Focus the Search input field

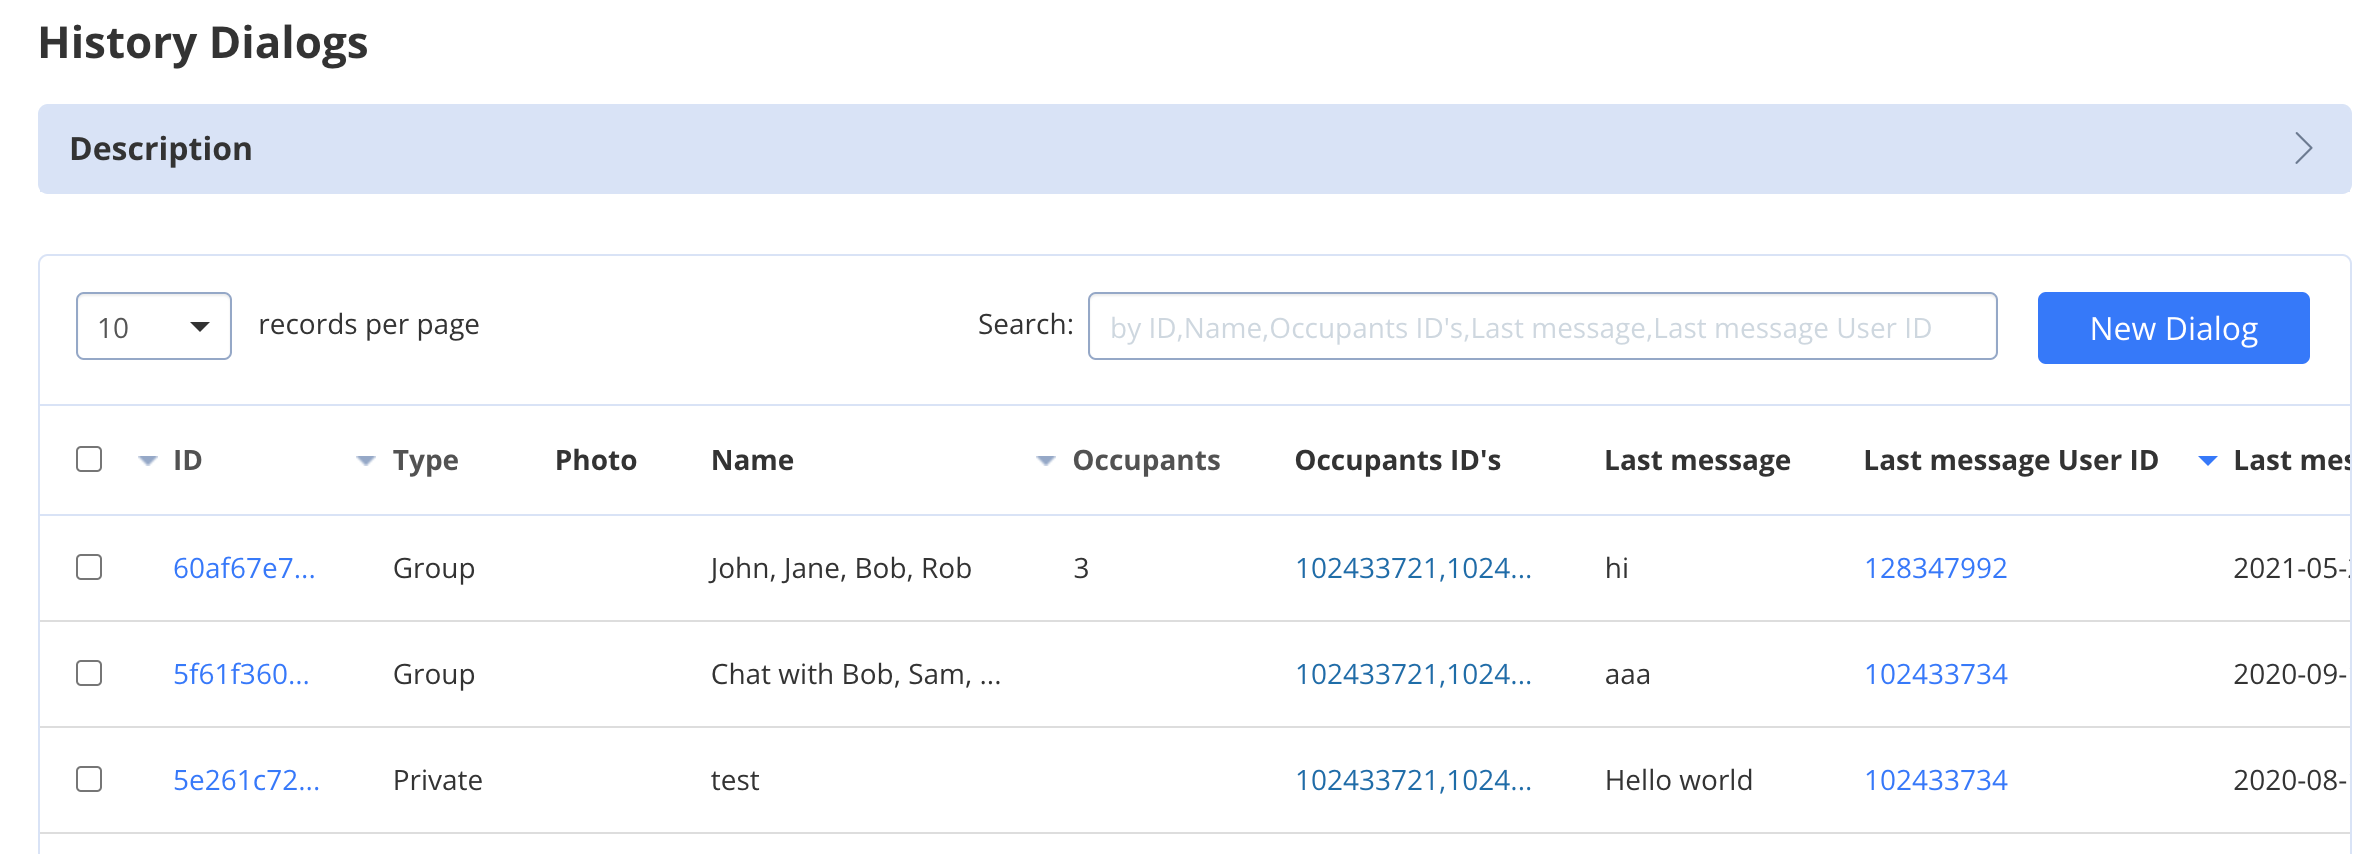point(1542,327)
